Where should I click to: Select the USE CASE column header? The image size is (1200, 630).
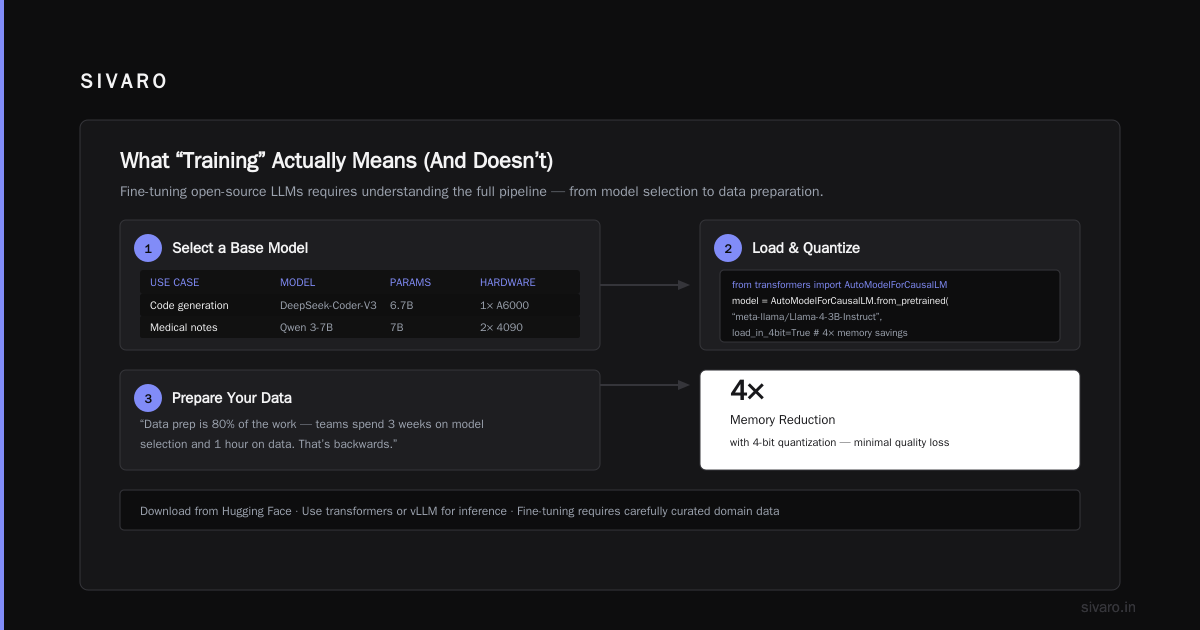175,282
